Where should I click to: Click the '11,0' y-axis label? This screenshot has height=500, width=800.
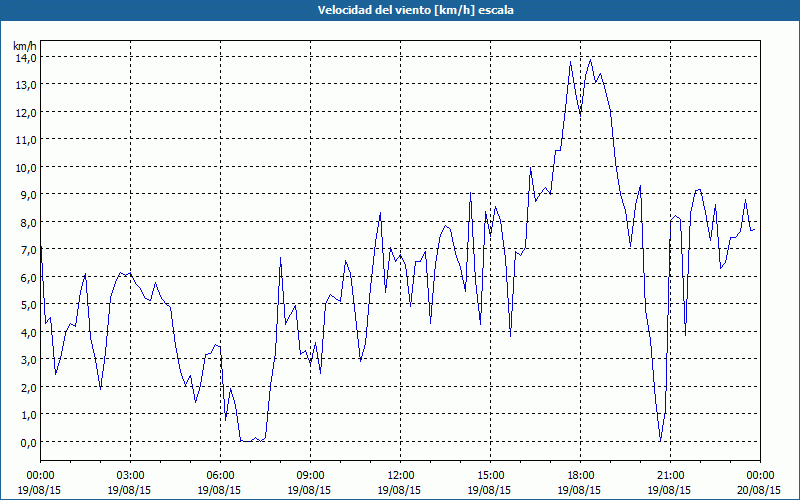[27, 141]
